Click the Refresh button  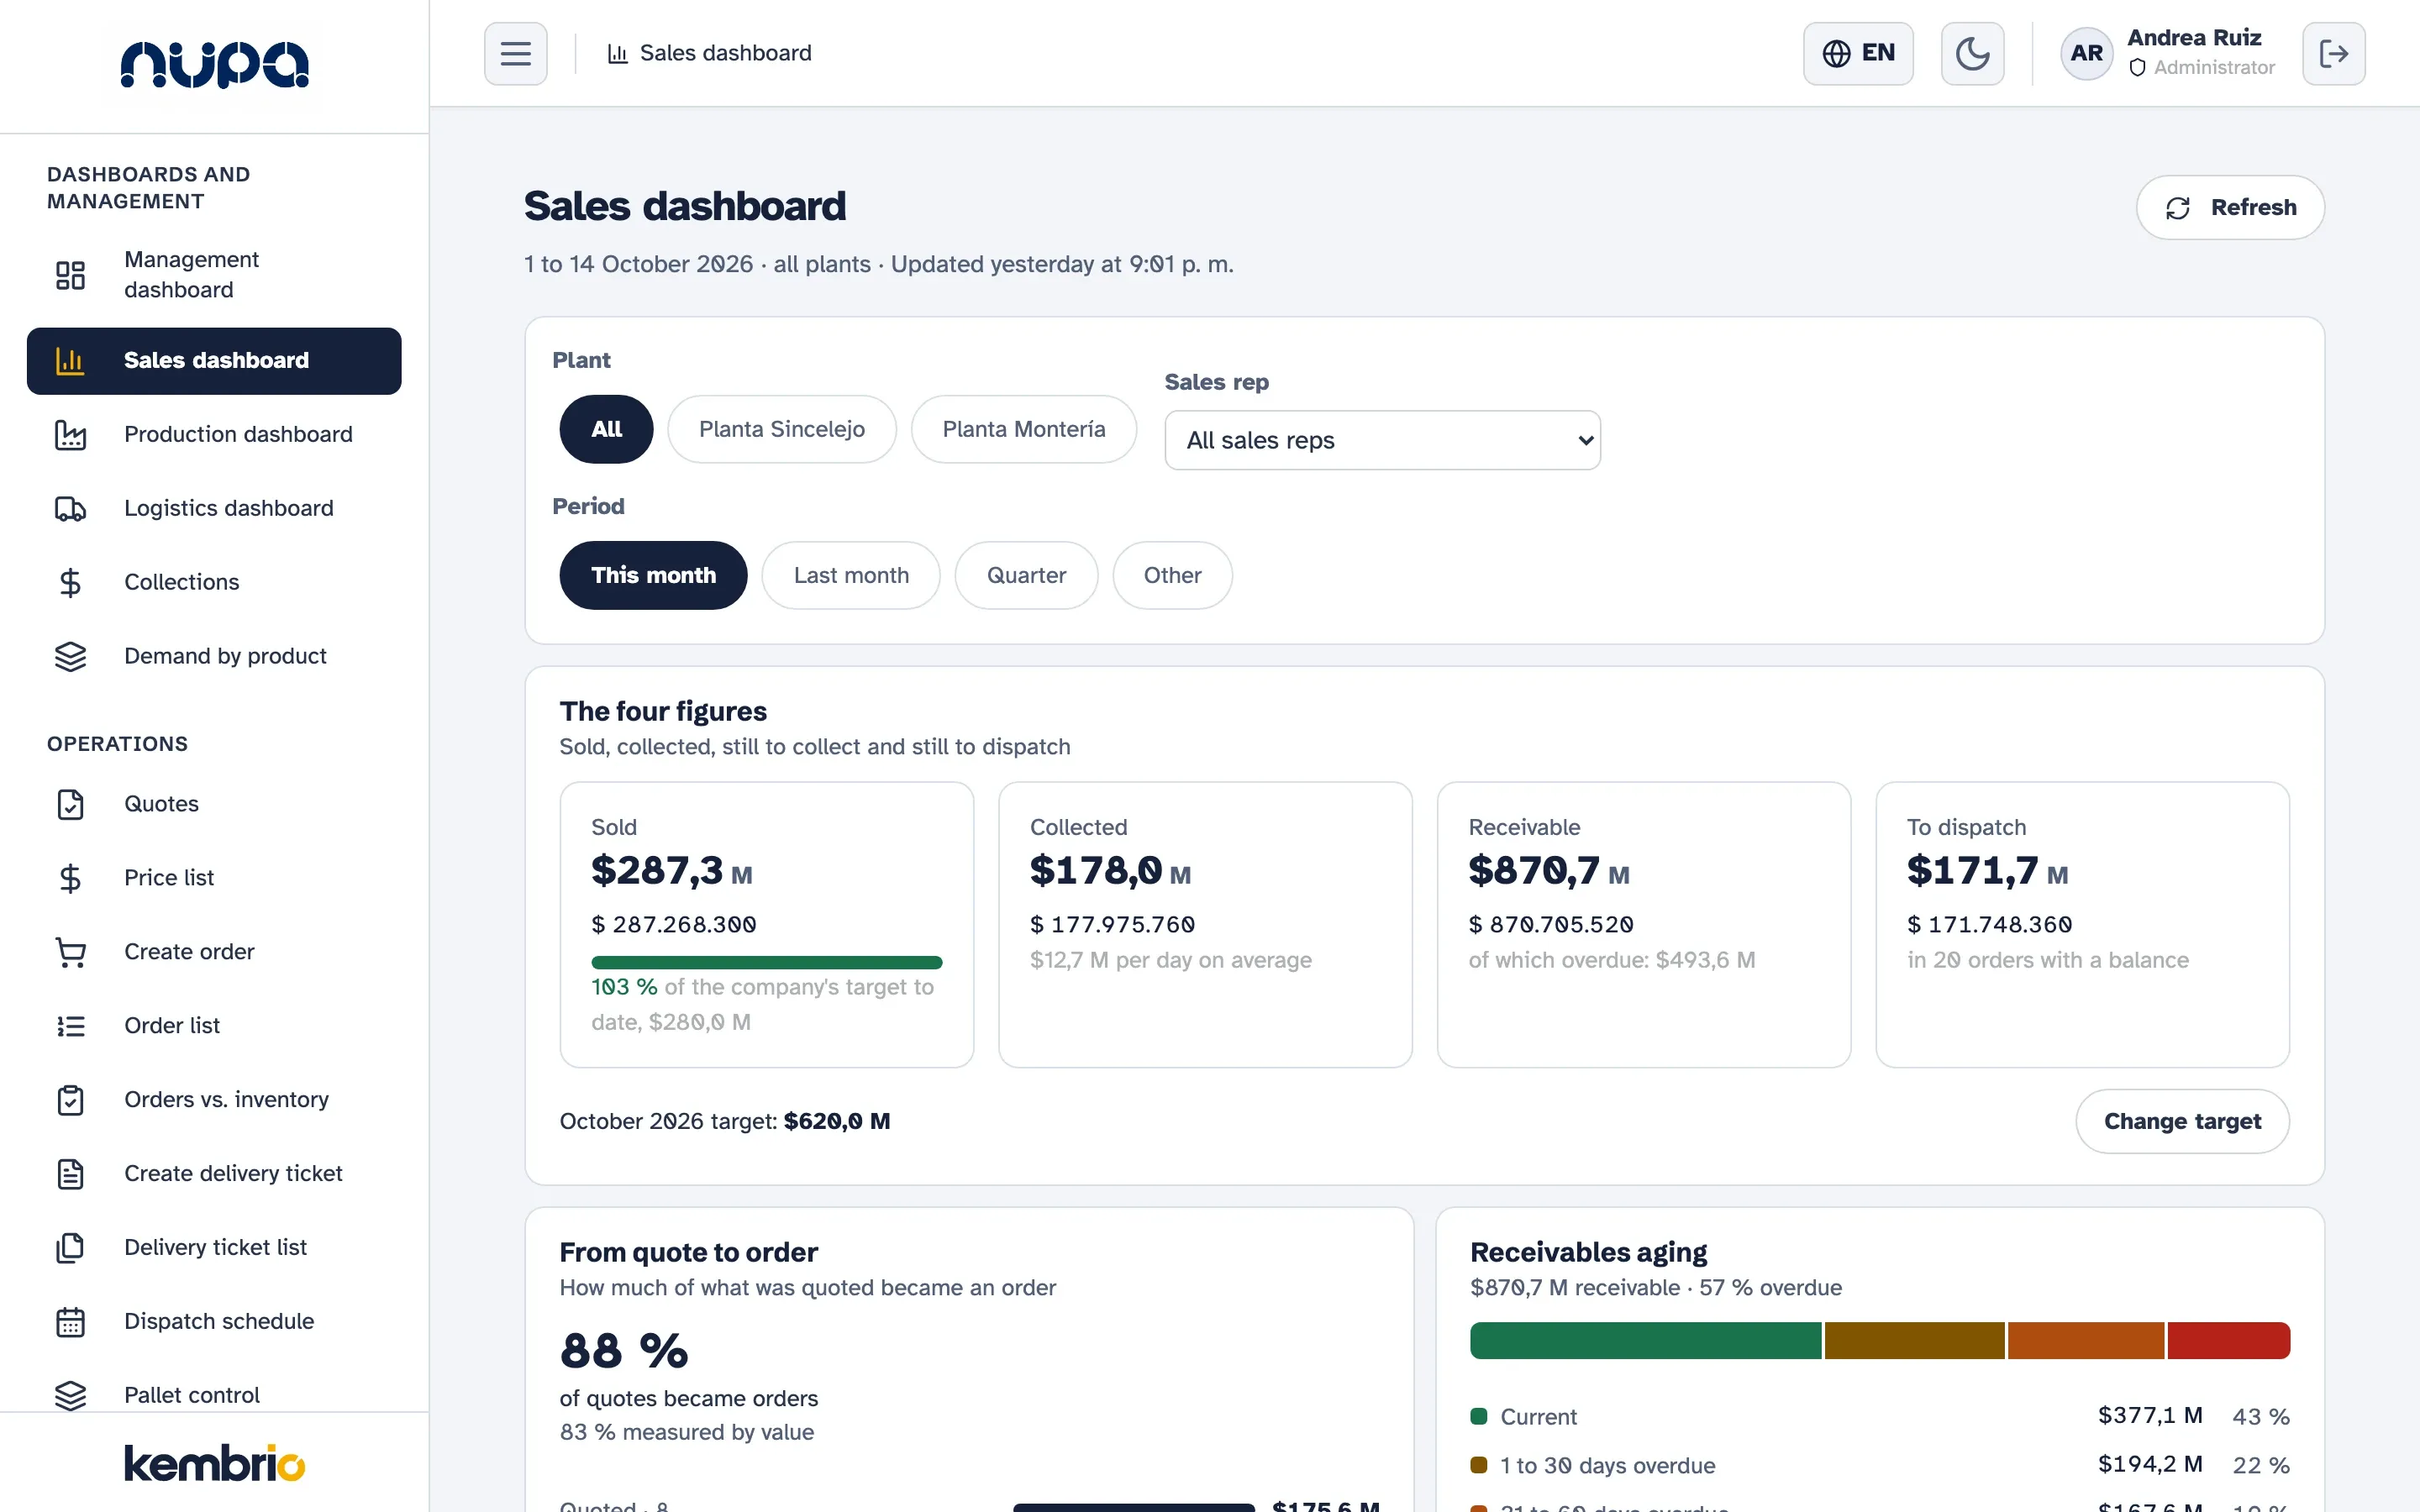(x=2230, y=207)
